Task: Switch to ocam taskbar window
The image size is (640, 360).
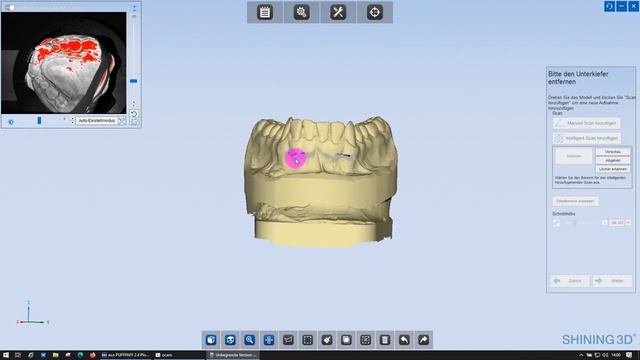Action: 178,355
